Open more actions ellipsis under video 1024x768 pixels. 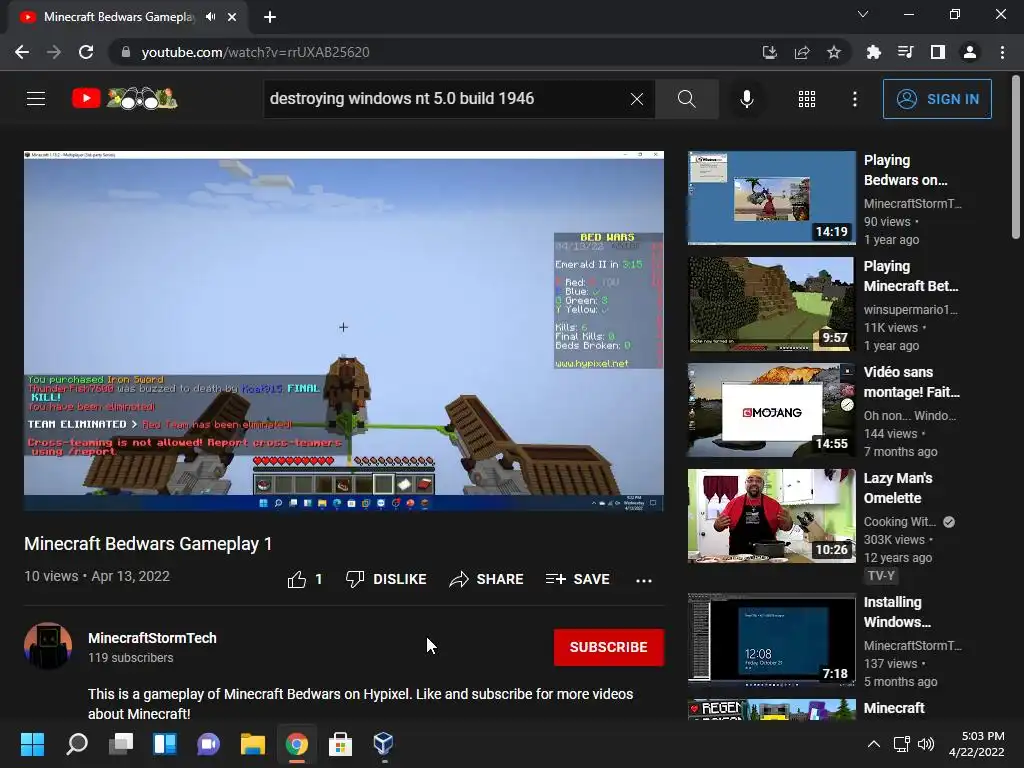click(x=643, y=580)
